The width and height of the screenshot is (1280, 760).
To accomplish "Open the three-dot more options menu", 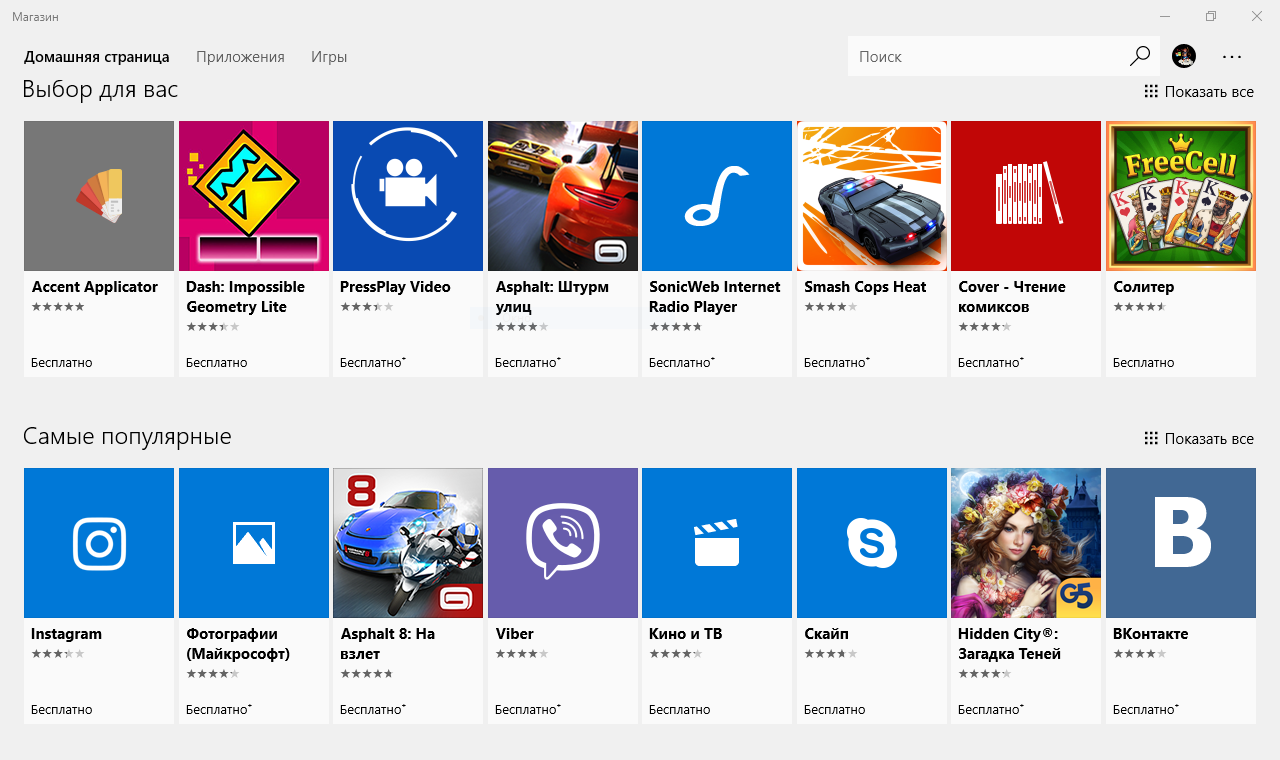I will point(1232,57).
